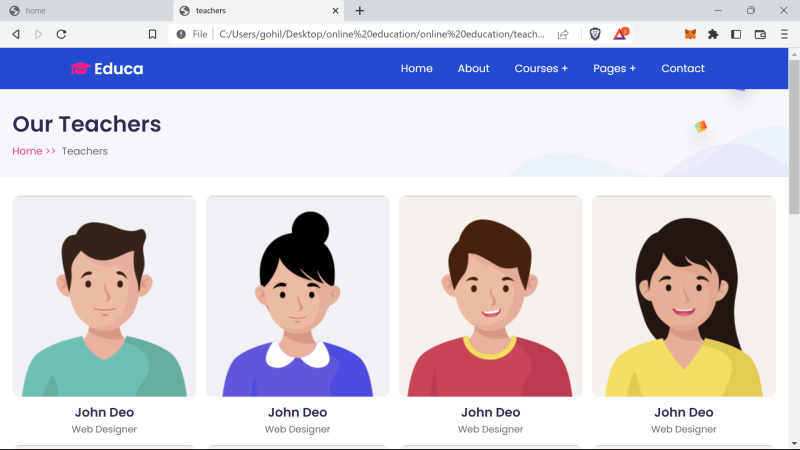Screen dimensions: 800x450
Task: Click the browser forward arrow
Action: pyautogui.click(x=38, y=34)
